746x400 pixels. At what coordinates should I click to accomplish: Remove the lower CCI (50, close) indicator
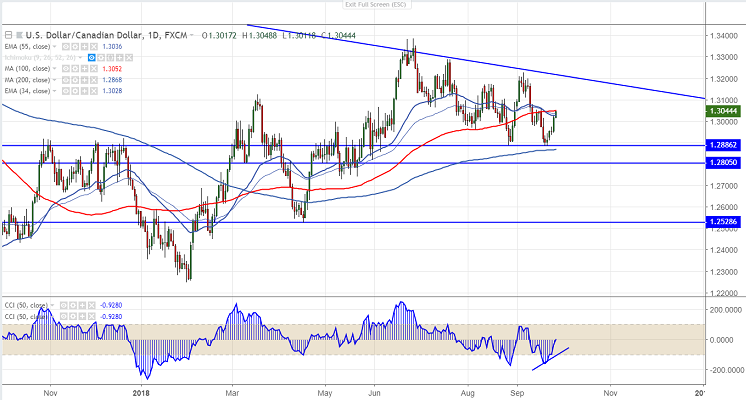[91, 316]
